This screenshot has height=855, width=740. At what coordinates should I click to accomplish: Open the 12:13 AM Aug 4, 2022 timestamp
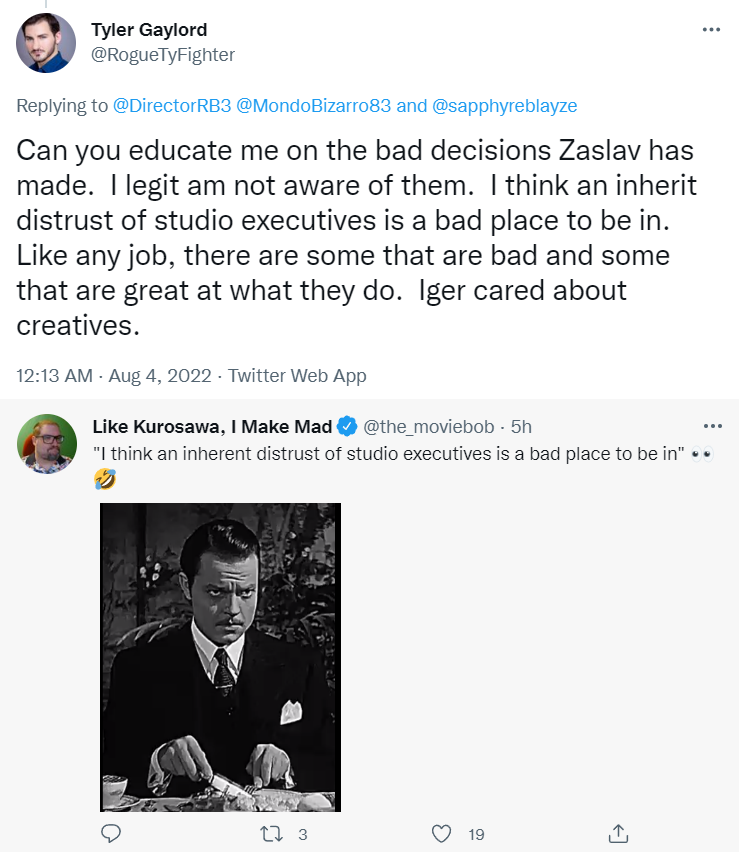click(114, 376)
